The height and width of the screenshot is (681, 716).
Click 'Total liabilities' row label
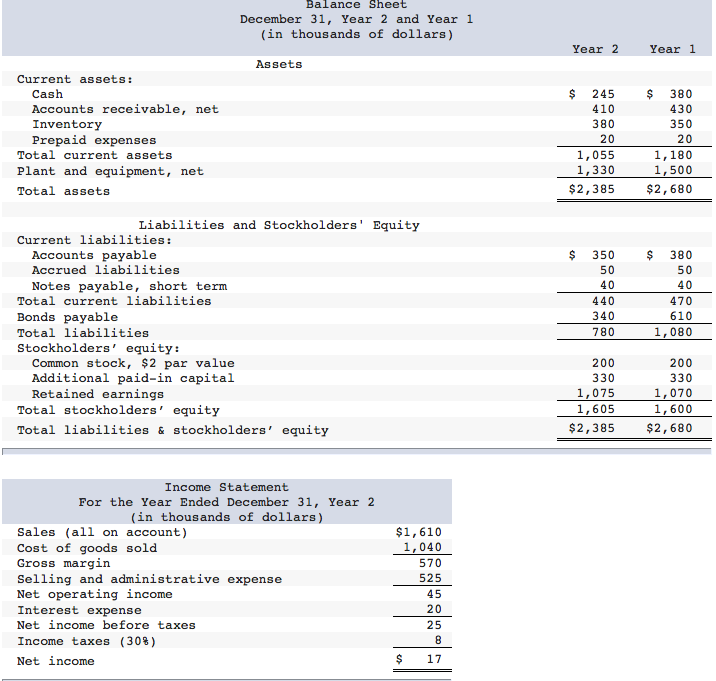(83, 333)
